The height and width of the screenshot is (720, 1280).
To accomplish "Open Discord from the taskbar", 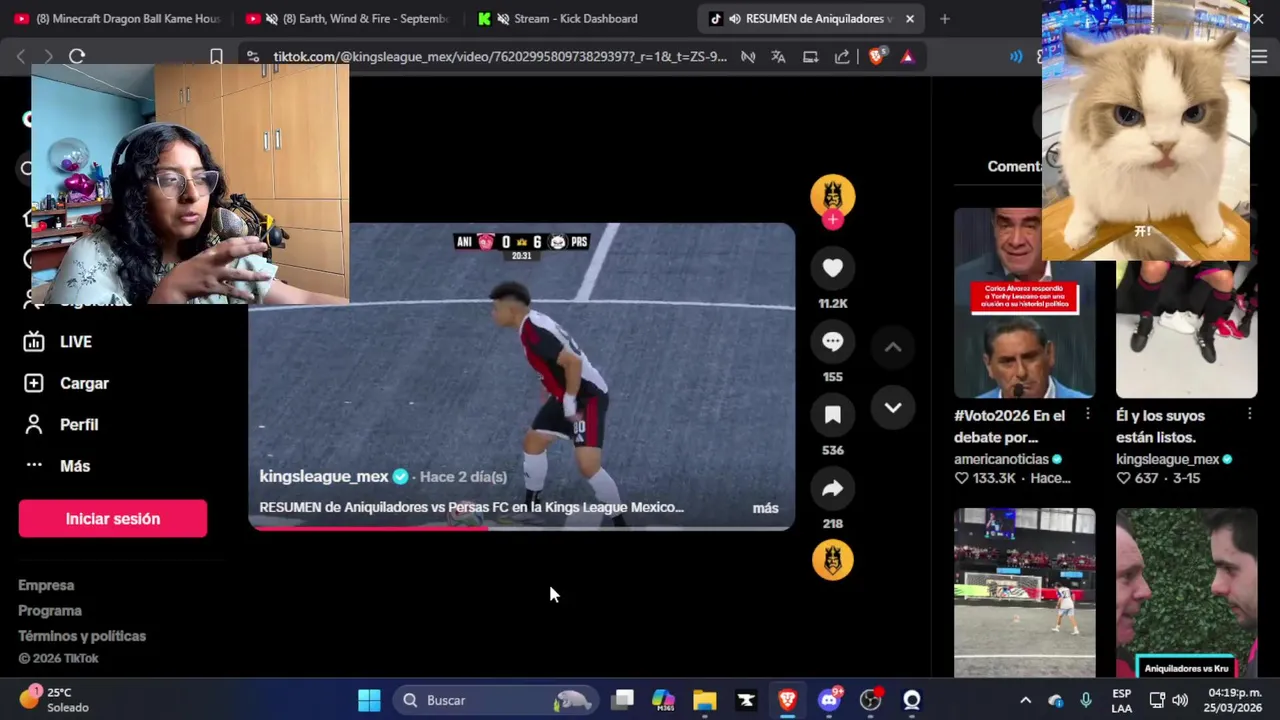I will pyautogui.click(x=829, y=700).
